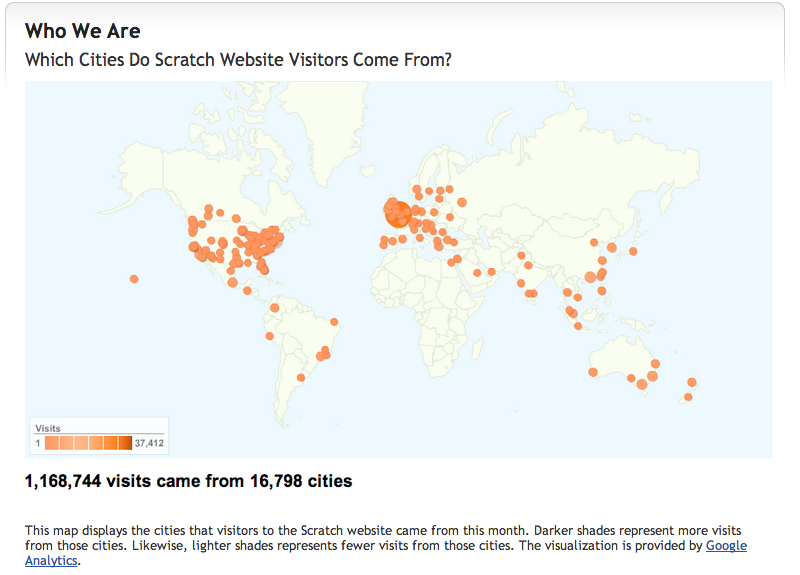This screenshot has width=800, height=575.
Task: Click the Java island marker in Indonesia
Action: point(578,326)
